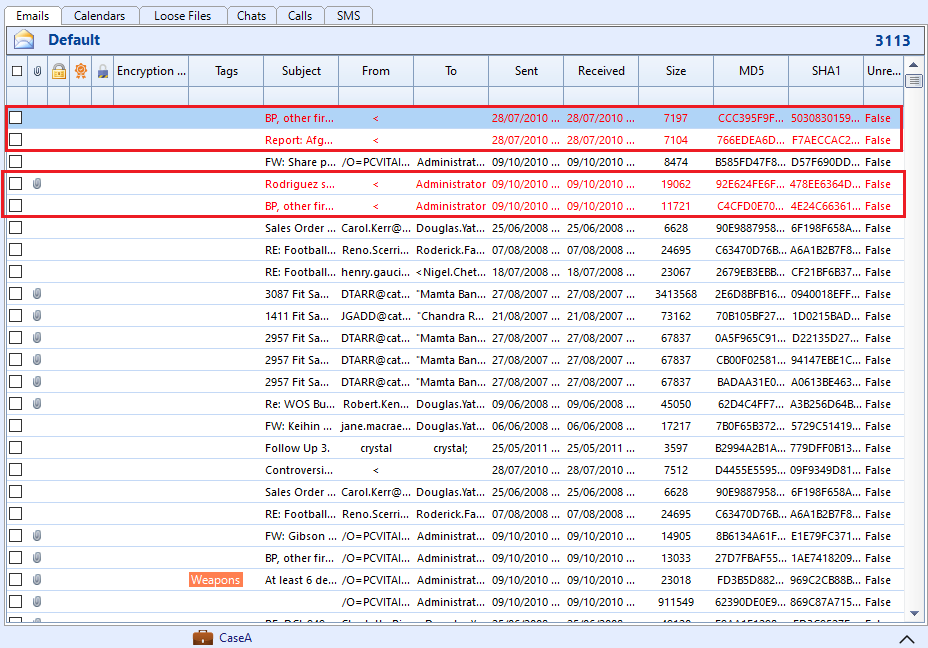Click the attachment paperclip column header icon
Image resolution: width=928 pixels, height=648 pixels.
pos(37,71)
